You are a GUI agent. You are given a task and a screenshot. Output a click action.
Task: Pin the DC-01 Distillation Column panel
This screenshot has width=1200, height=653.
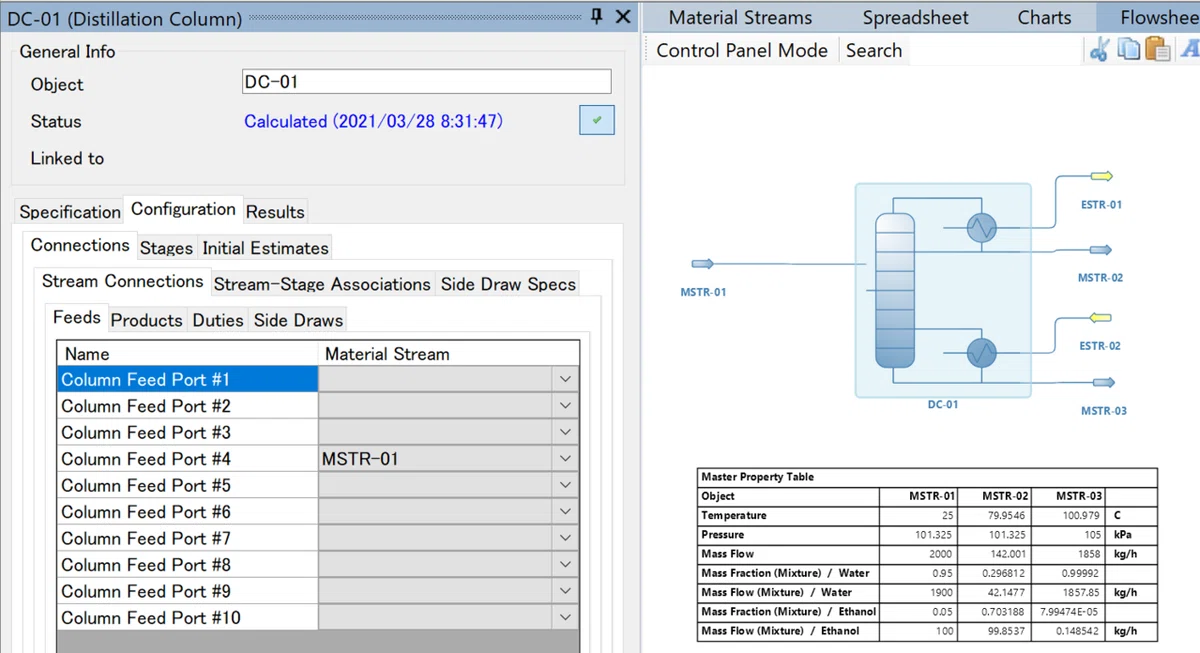(597, 17)
